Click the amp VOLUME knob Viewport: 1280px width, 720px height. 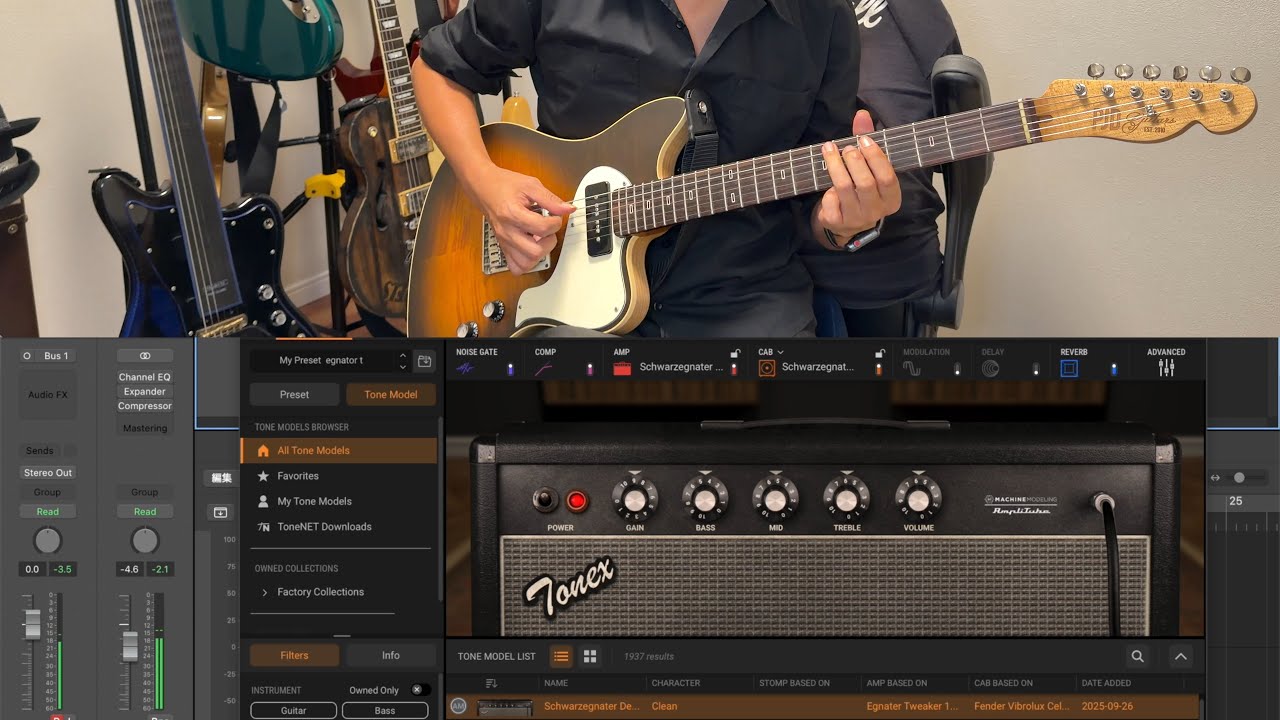[918, 498]
